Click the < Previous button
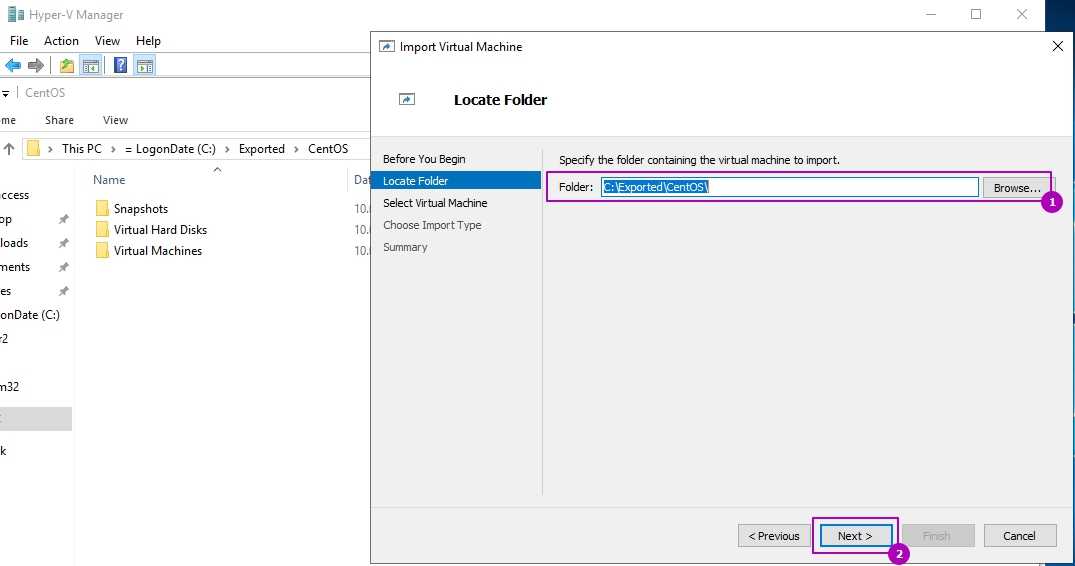Viewport: 1075px width, 566px height. tap(775, 536)
